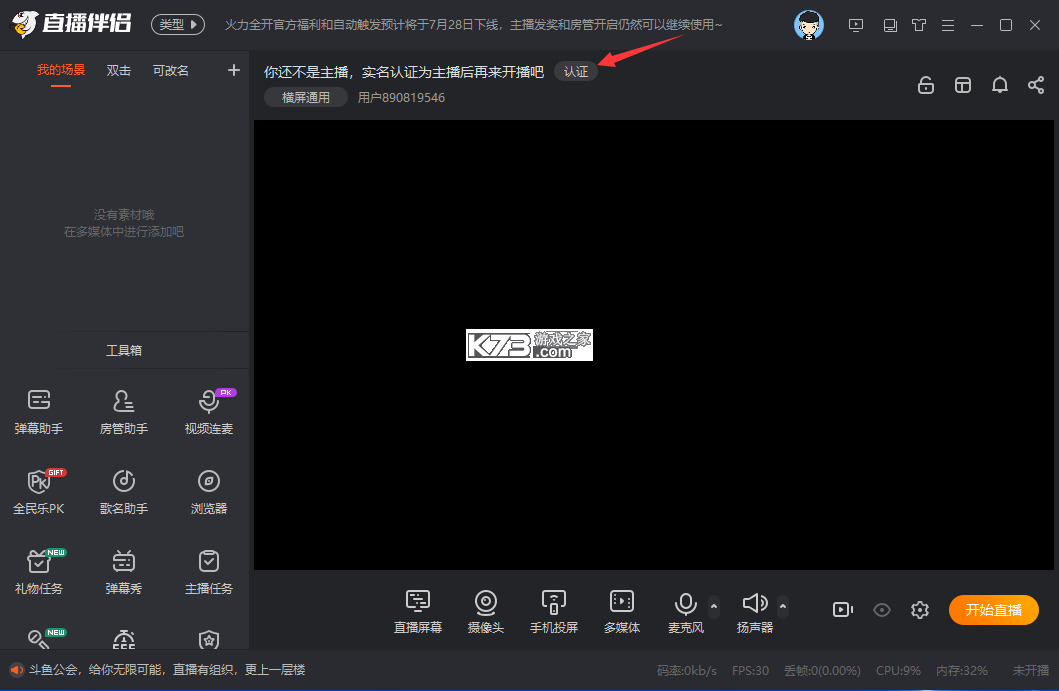Add 多媒体 source
Screen dimensions: 1059x691
pos(621,611)
